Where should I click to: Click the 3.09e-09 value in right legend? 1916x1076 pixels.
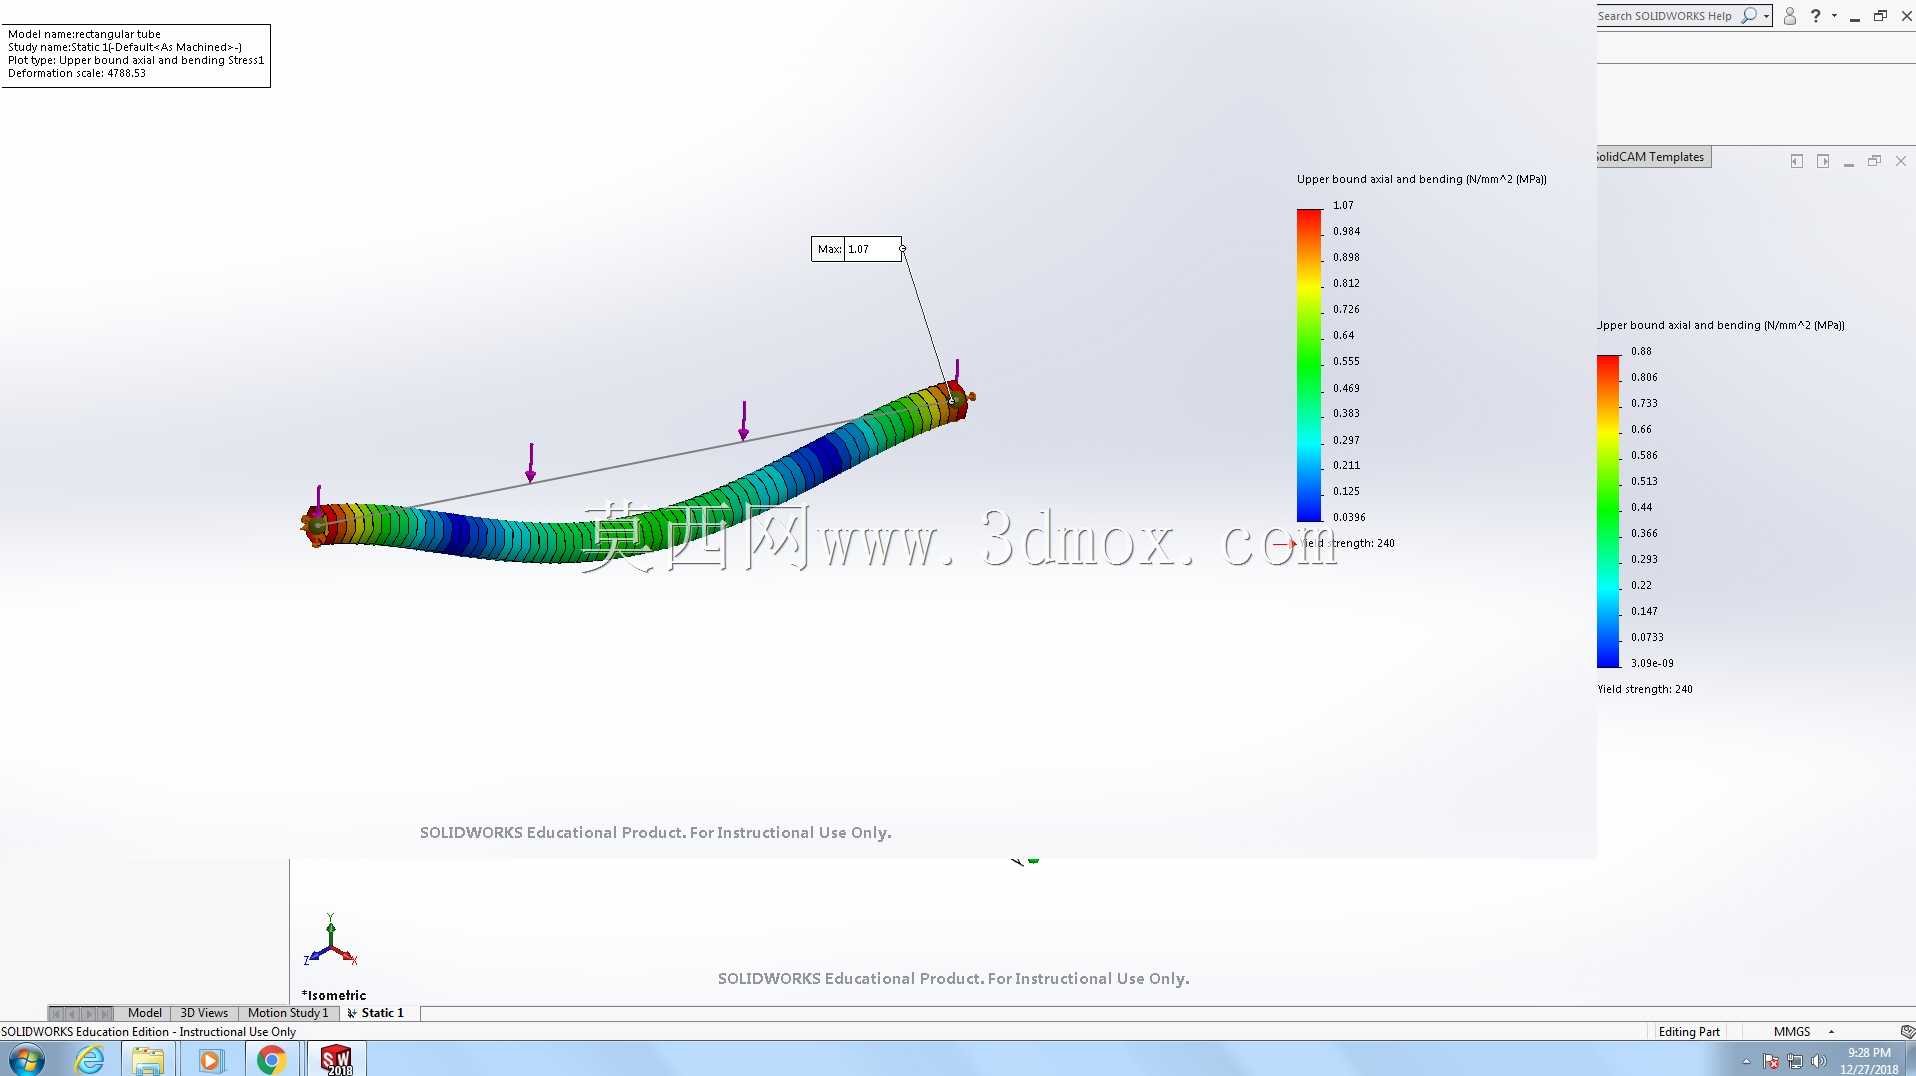(x=1652, y=663)
